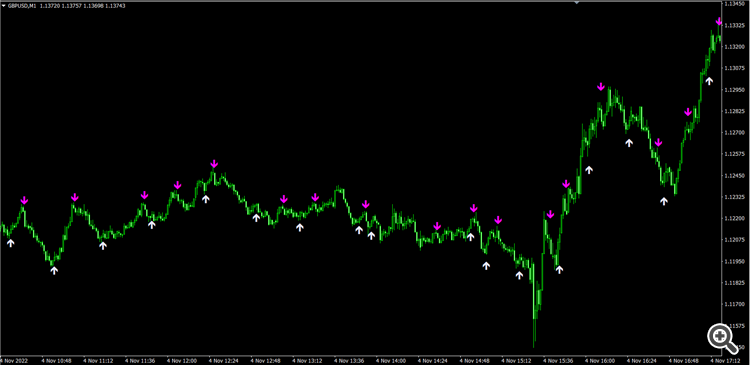
Task: Click the 4 Nov 15:36 time label
Action: pyautogui.click(x=559, y=361)
